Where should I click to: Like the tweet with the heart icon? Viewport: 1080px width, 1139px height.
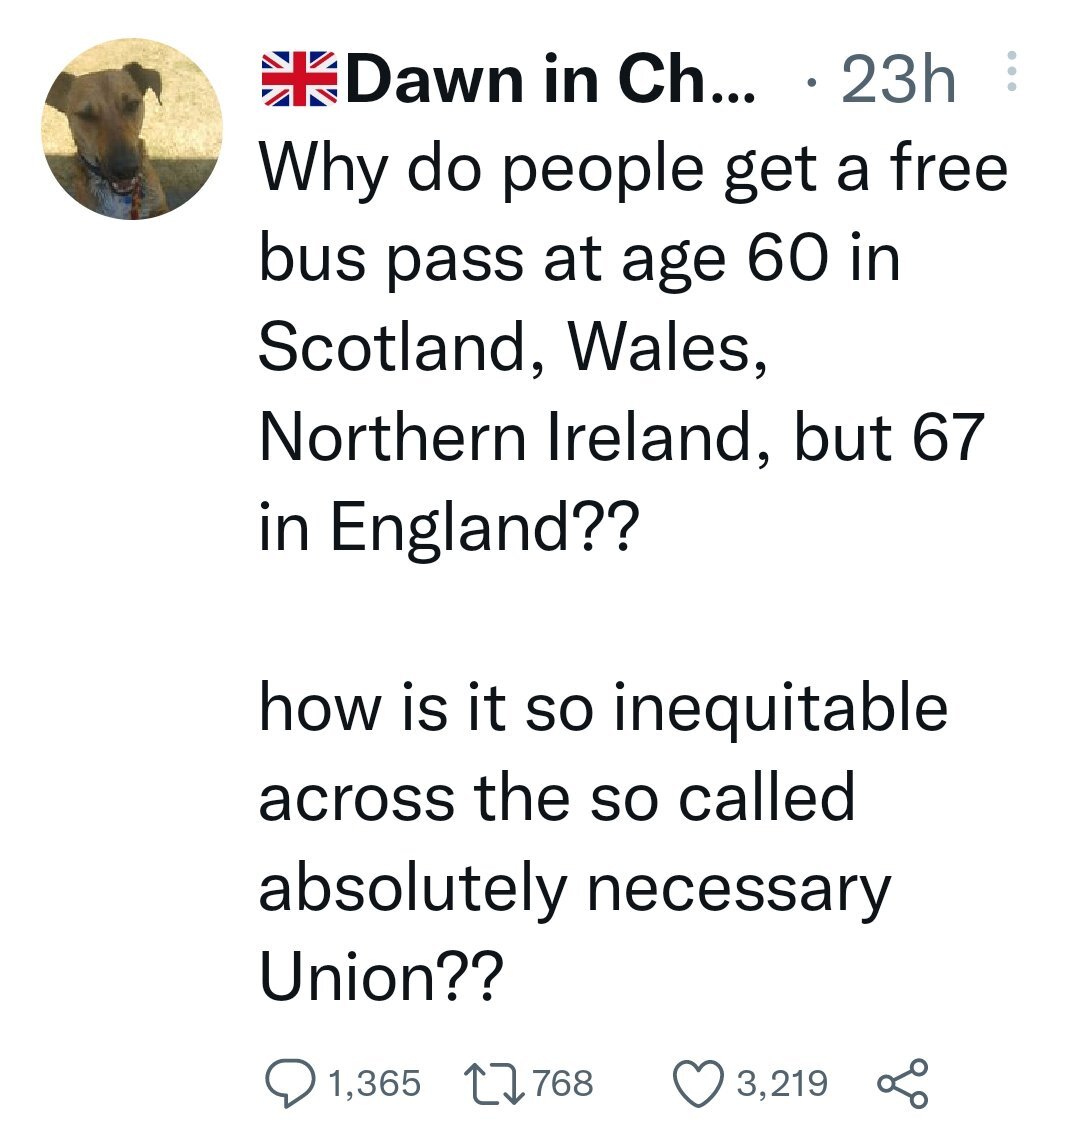click(x=699, y=1083)
